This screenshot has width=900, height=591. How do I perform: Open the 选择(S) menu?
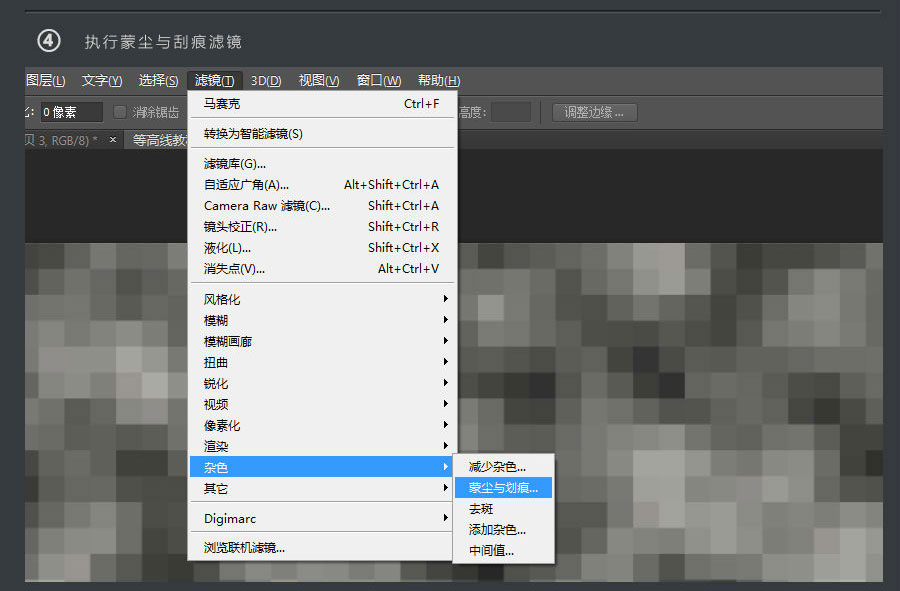click(158, 80)
